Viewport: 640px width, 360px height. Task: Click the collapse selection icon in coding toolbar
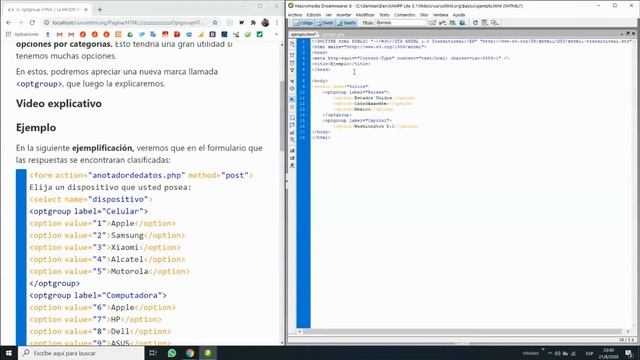coord(292,63)
